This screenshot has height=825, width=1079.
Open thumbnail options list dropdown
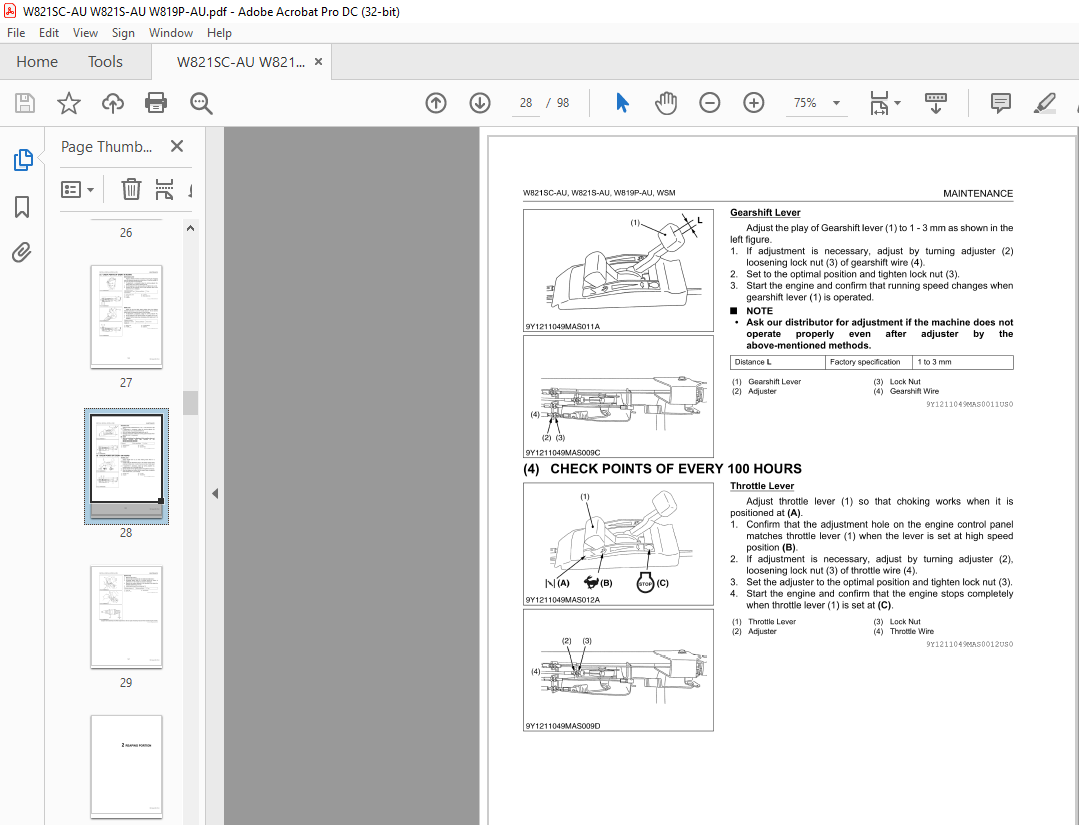[x=77, y=189]
